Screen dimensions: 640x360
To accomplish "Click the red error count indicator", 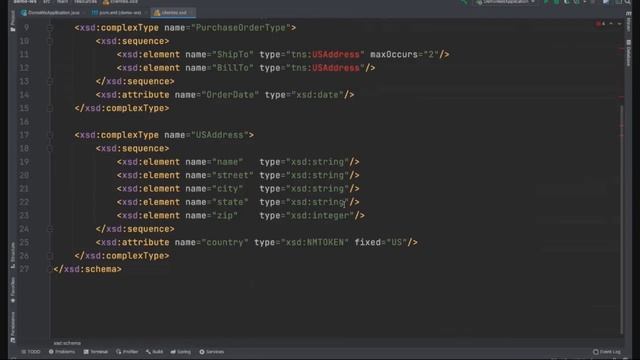I will (600, 24).
